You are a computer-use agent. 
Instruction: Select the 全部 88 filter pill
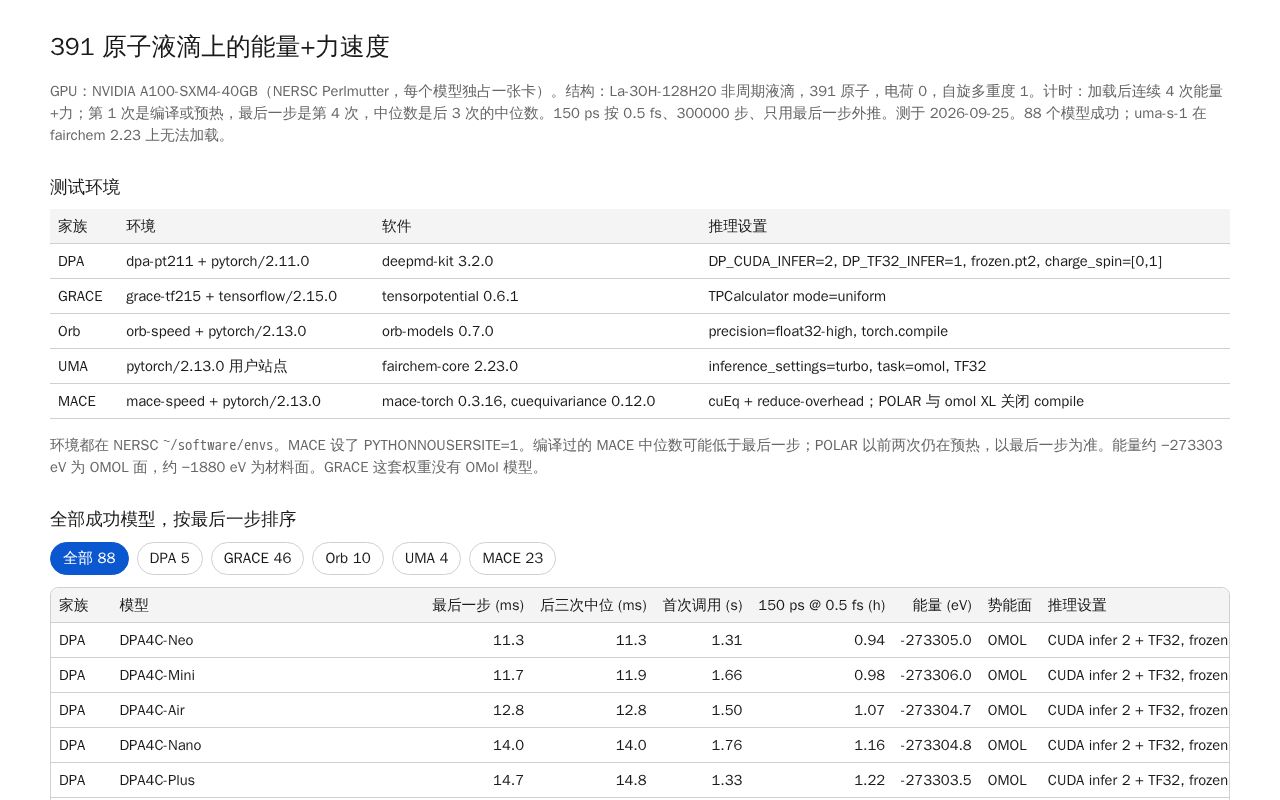click(x=89, y=558)
